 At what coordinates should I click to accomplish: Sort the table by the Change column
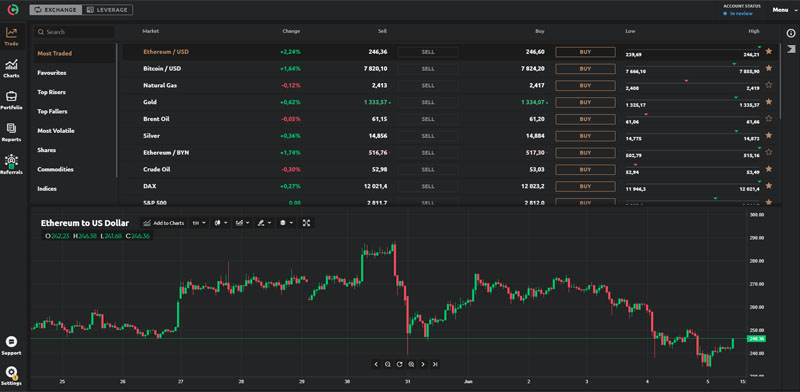(x=291, y=31)
